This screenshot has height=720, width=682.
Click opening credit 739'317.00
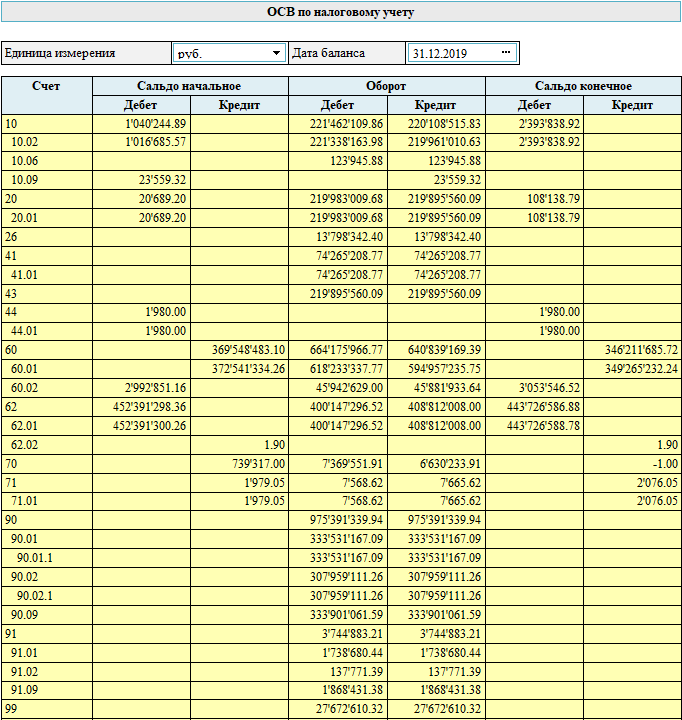tap(259, 464)
